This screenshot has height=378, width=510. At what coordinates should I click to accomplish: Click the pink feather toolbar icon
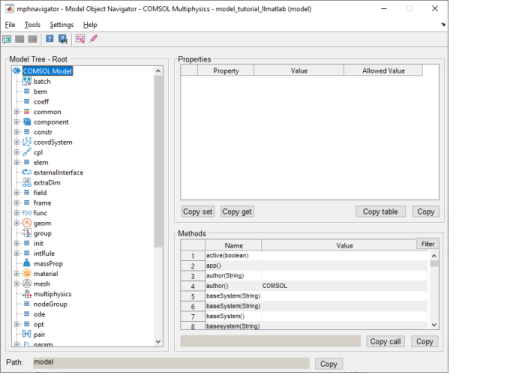point(93,39)
